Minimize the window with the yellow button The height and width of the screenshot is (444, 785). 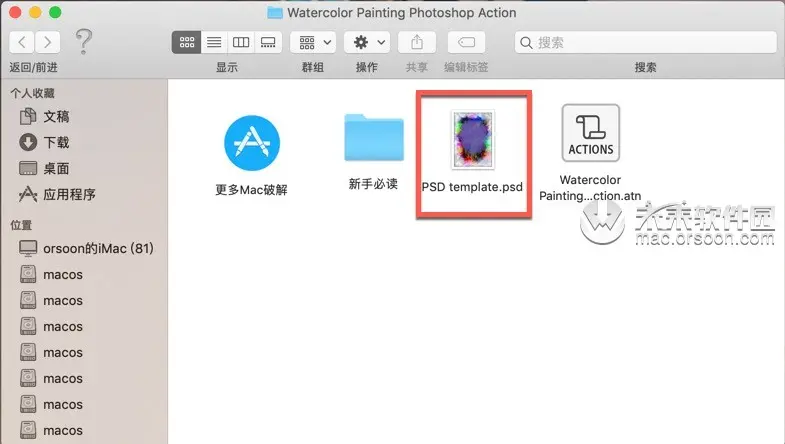[35, 12]
